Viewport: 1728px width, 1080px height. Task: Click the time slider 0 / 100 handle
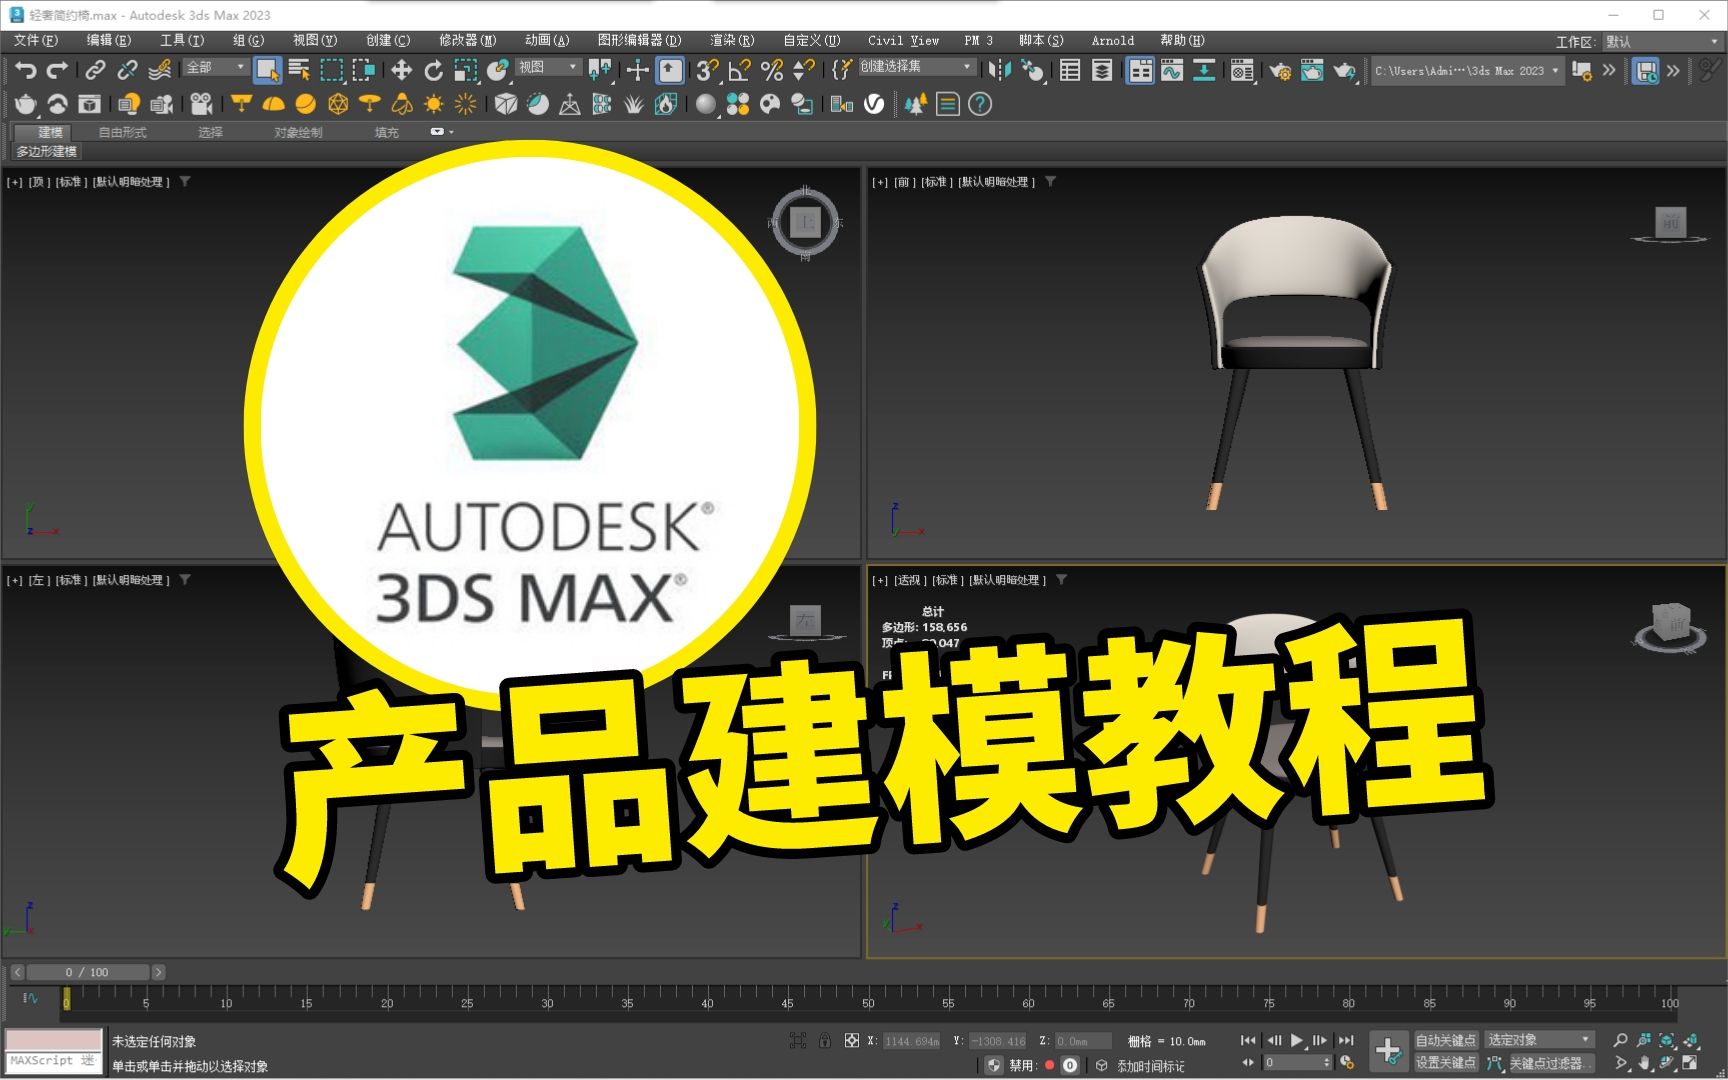tap(88, 972)
